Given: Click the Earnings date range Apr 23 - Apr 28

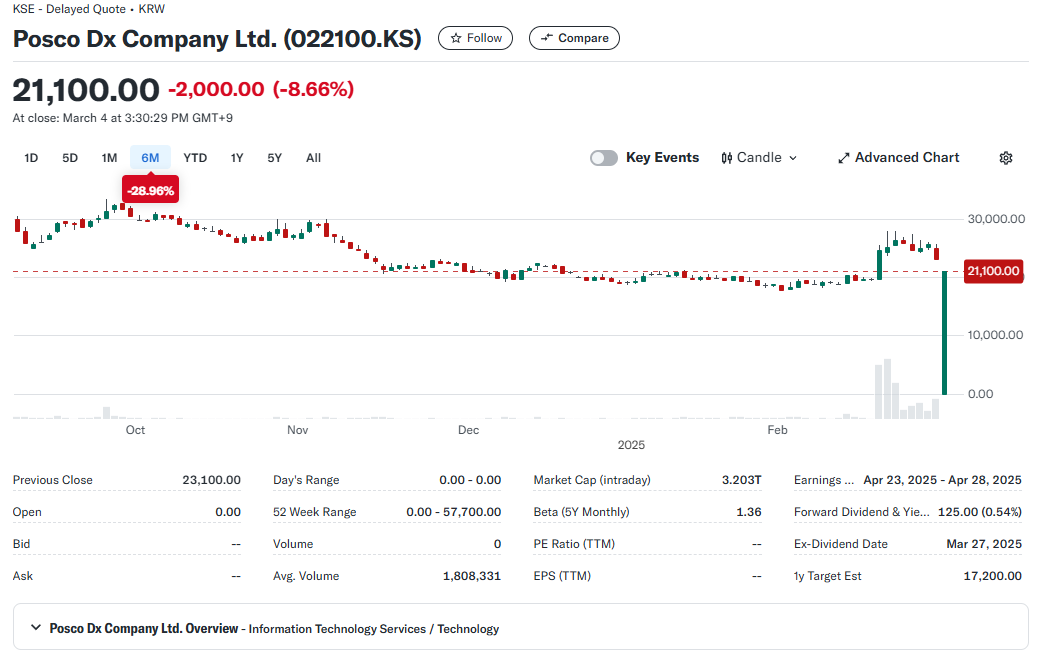Looking at the screenshot, I should pyautogui.click(x=942, y=480).
